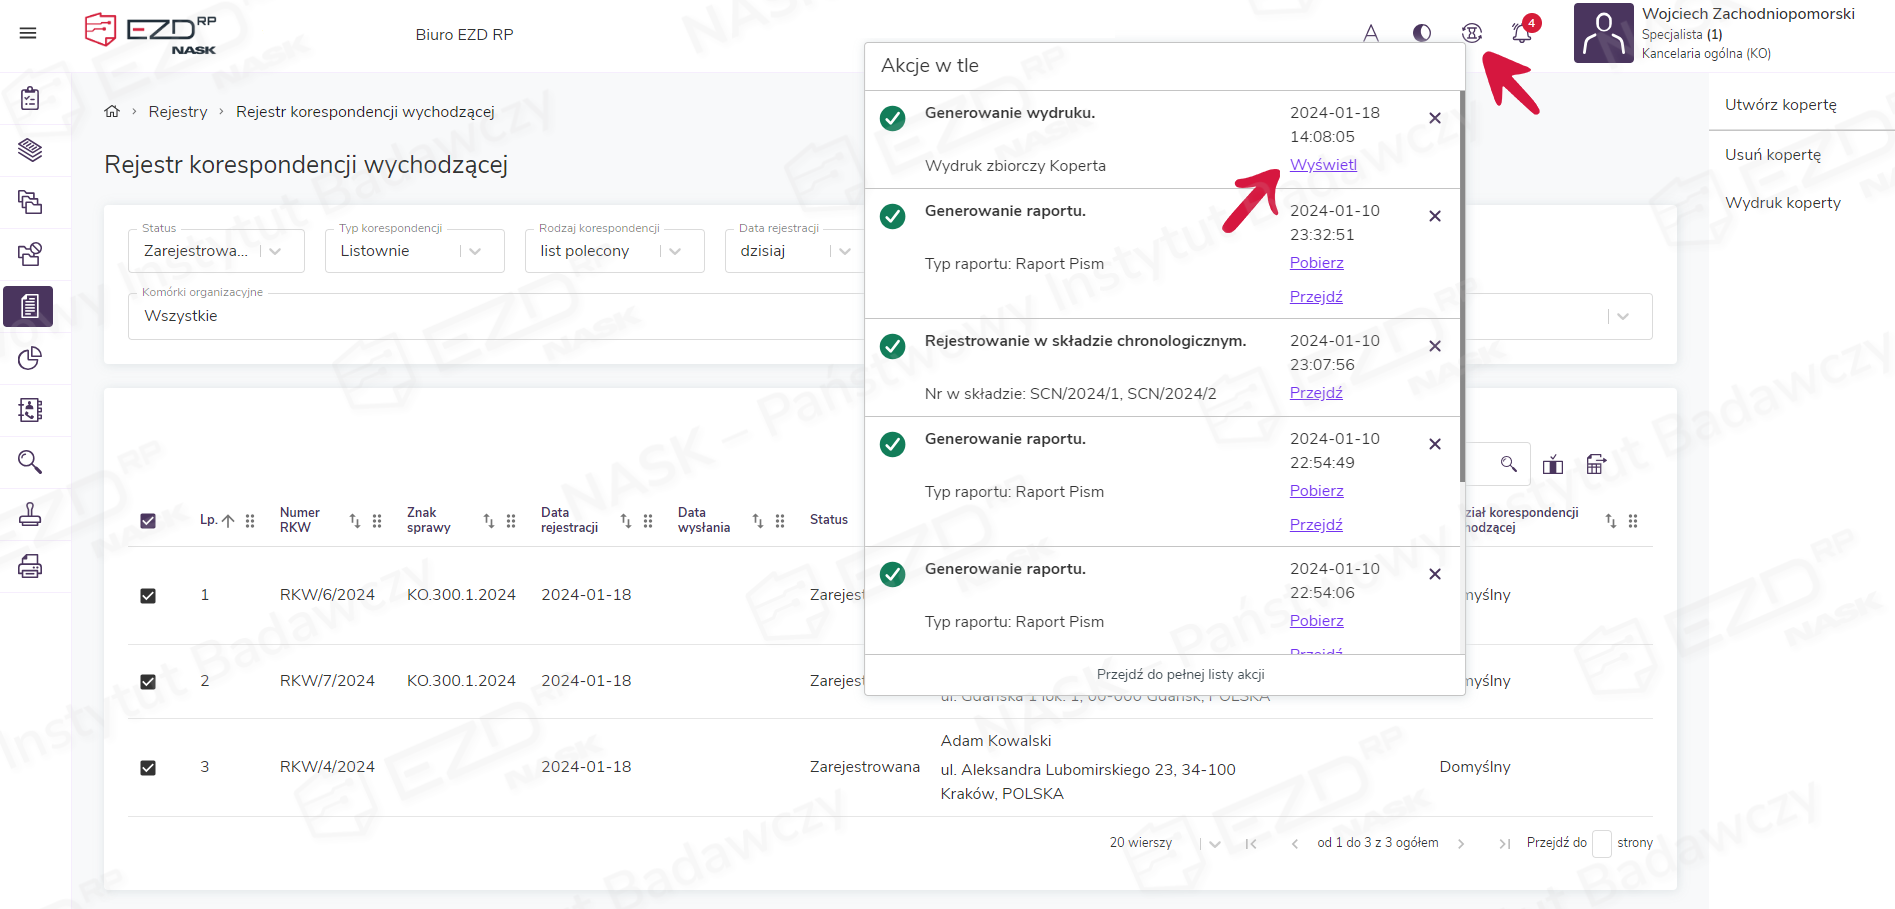Go to the full actions list link
Screen dimensions: 1895x909
pyautogui.click(x=1180, y=675)
